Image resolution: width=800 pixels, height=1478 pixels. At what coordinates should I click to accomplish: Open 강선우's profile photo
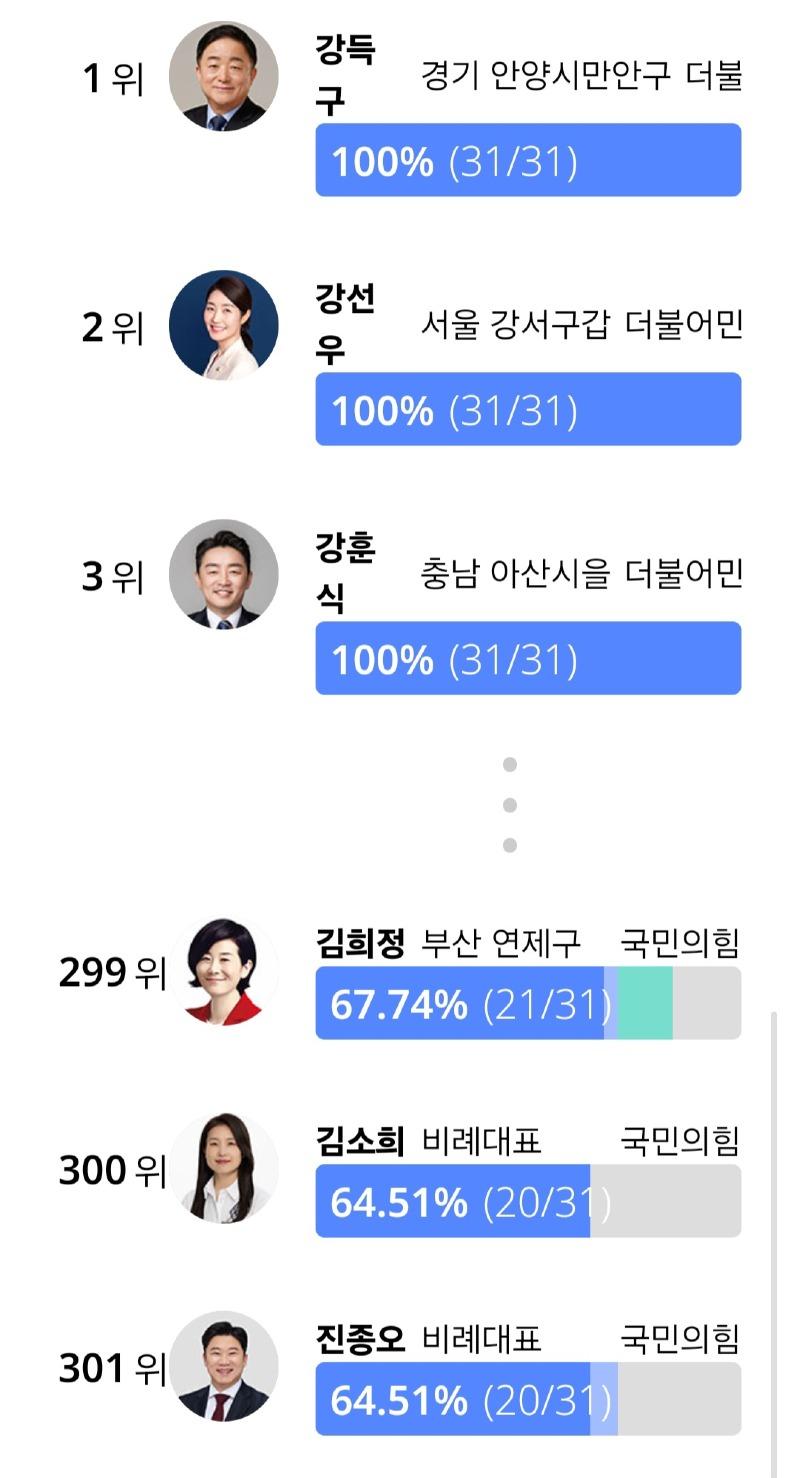point(224,325)
